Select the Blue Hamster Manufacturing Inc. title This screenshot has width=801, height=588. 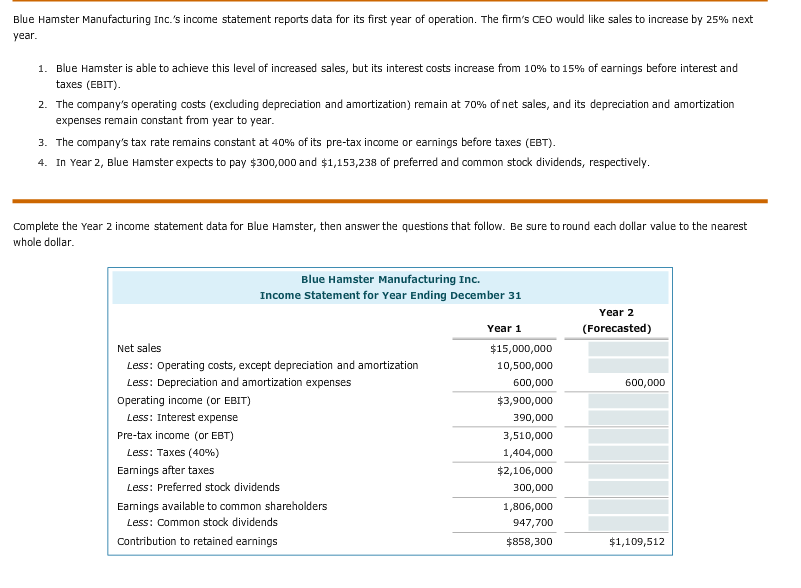coord(392,279)
